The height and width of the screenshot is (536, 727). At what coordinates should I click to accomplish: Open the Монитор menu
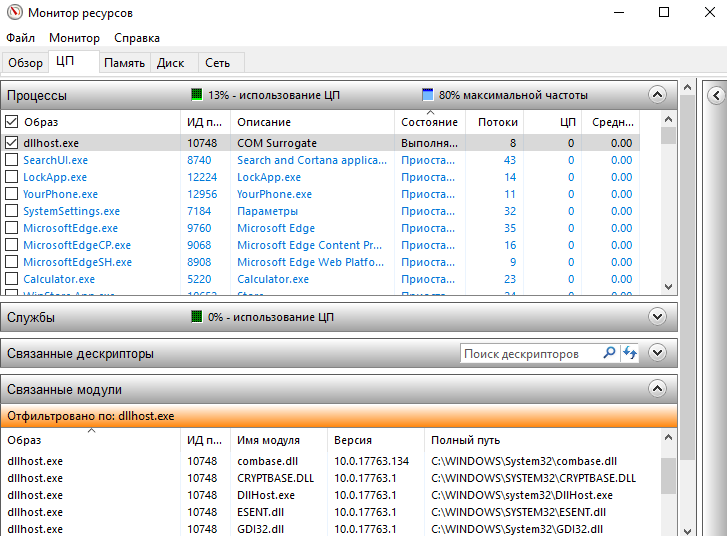74,38
